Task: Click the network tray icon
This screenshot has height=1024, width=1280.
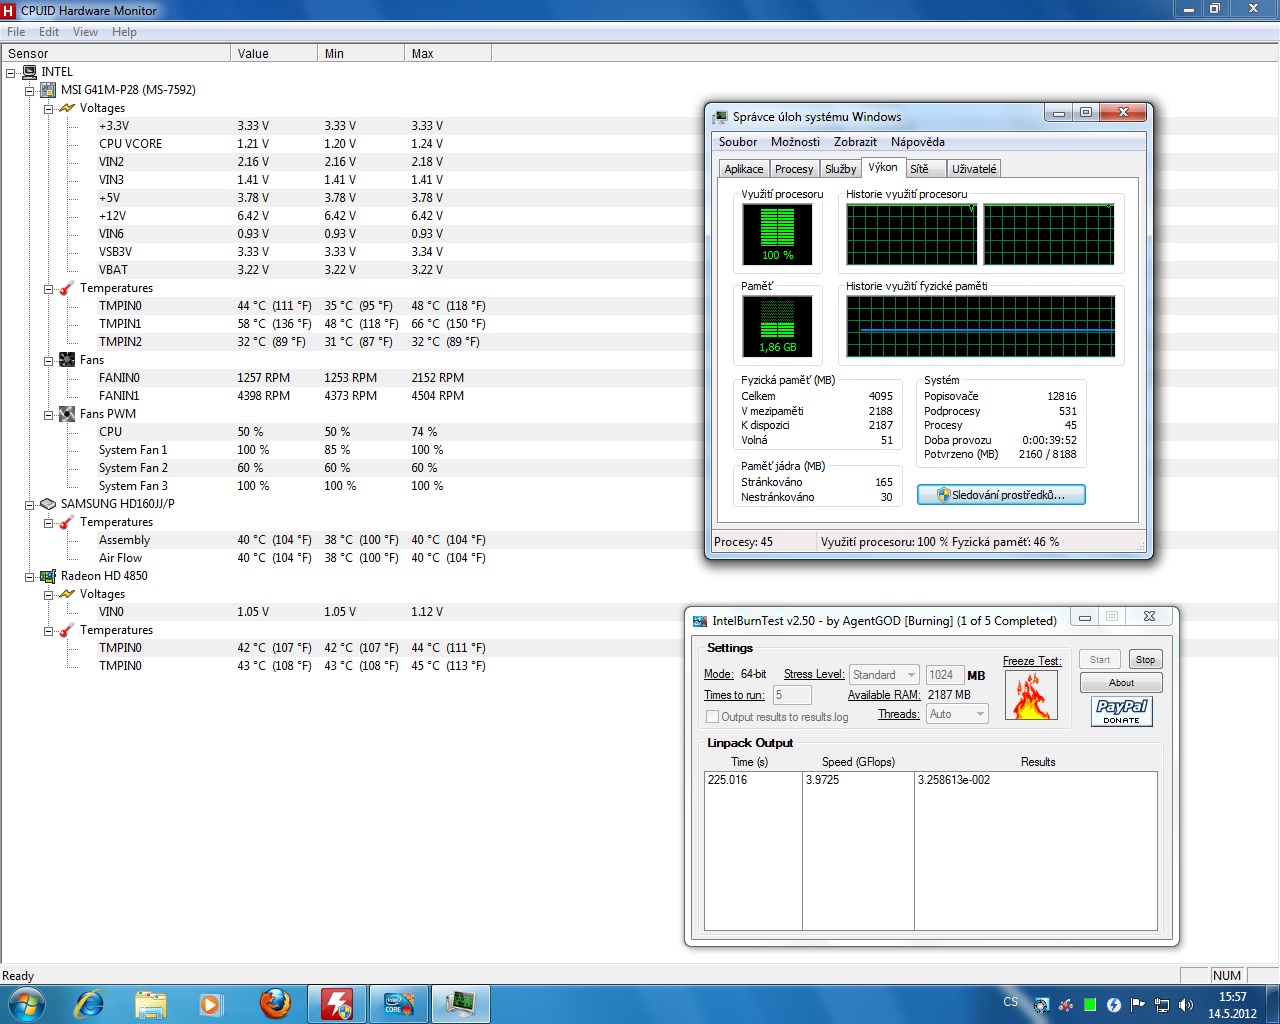Action: tap(1162, 1004)
